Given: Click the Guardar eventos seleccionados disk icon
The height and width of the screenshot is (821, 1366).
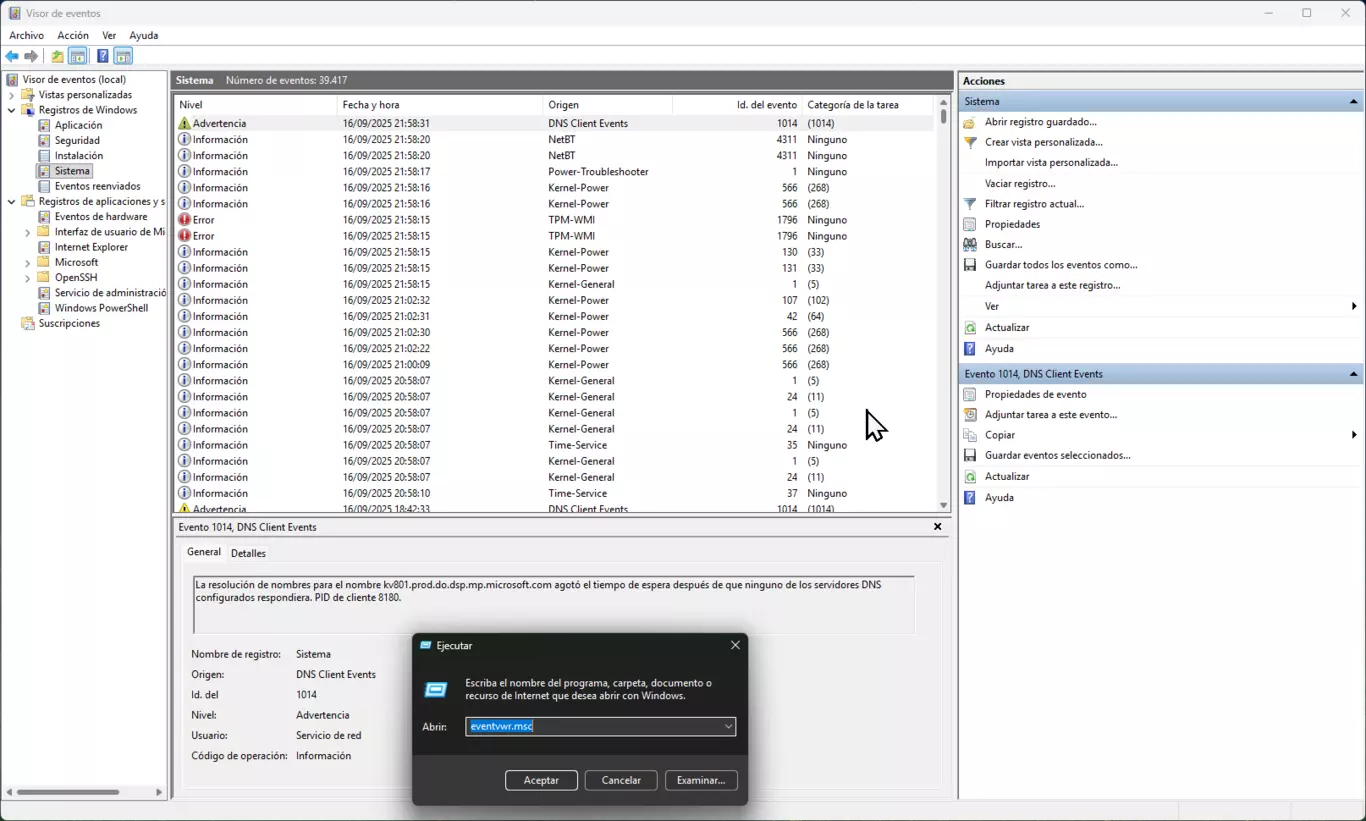Looking at the screenshot, I should pos(969,455).
